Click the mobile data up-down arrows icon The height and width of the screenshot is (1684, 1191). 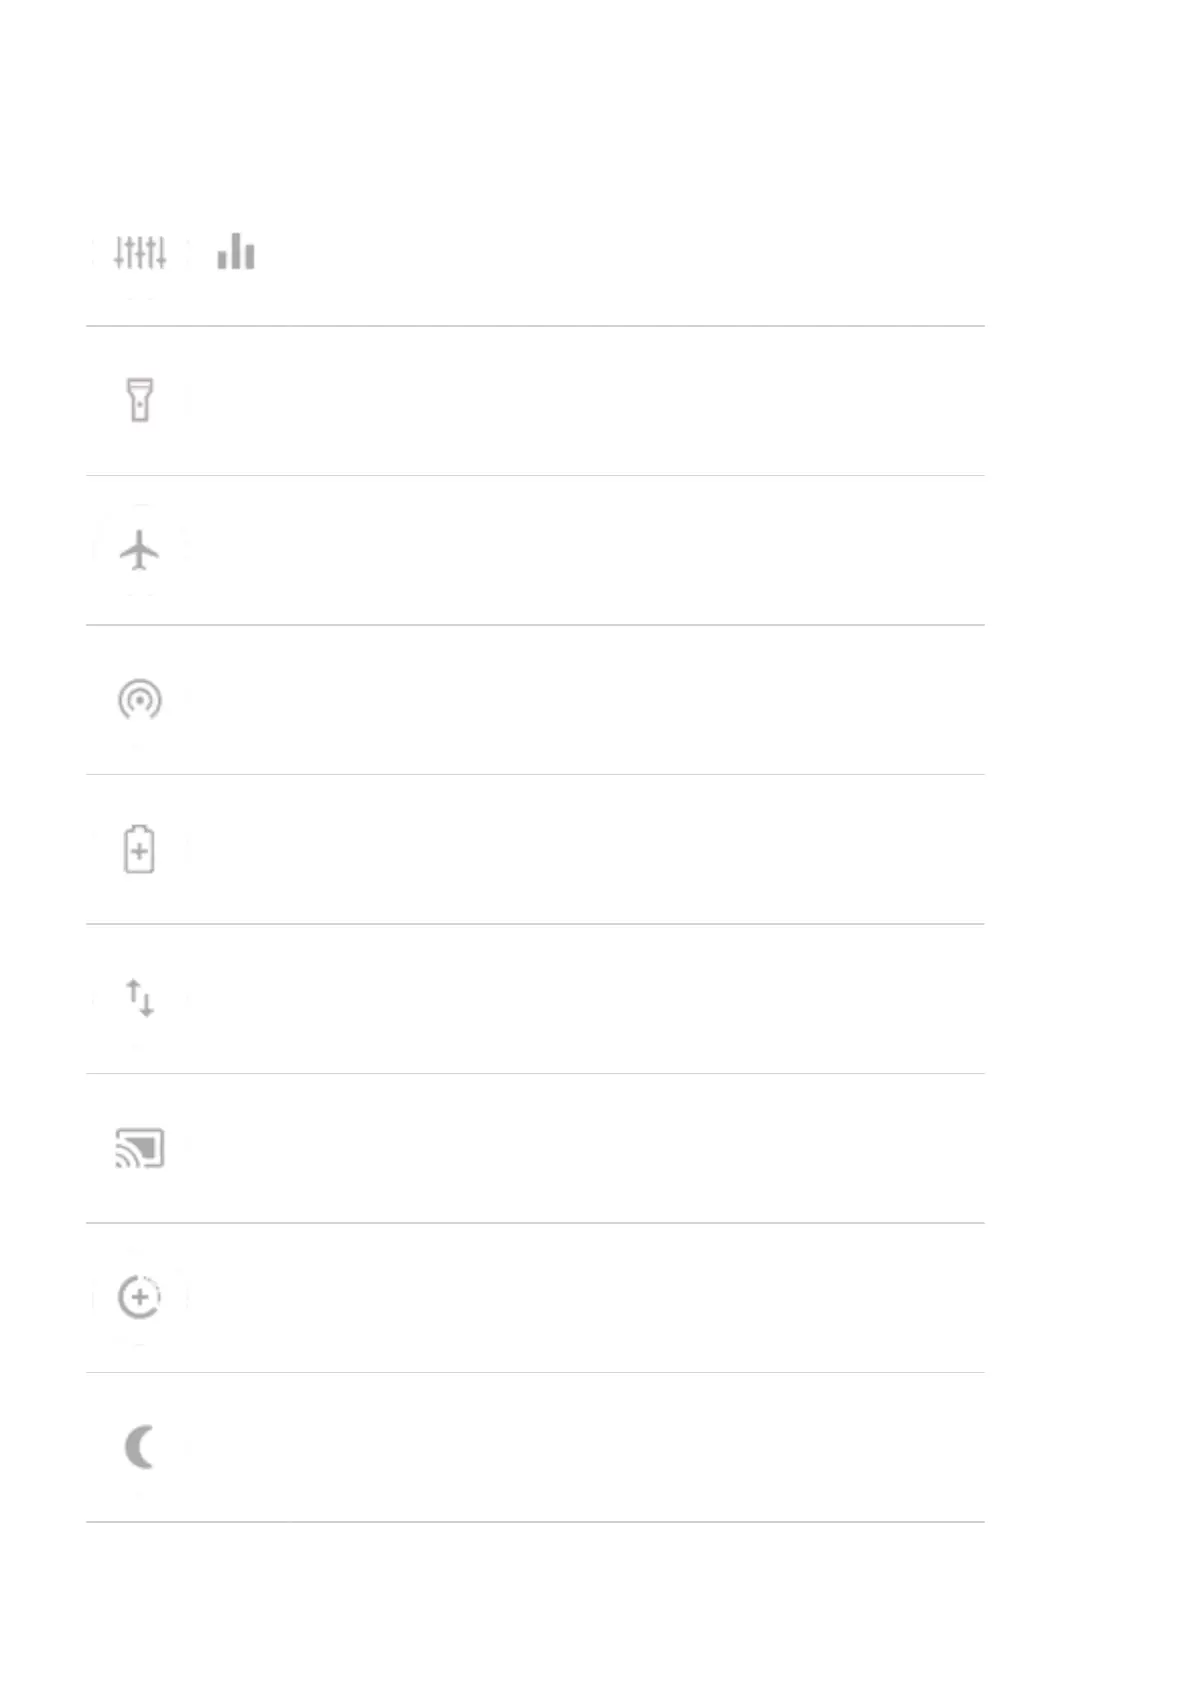point(140,998)
